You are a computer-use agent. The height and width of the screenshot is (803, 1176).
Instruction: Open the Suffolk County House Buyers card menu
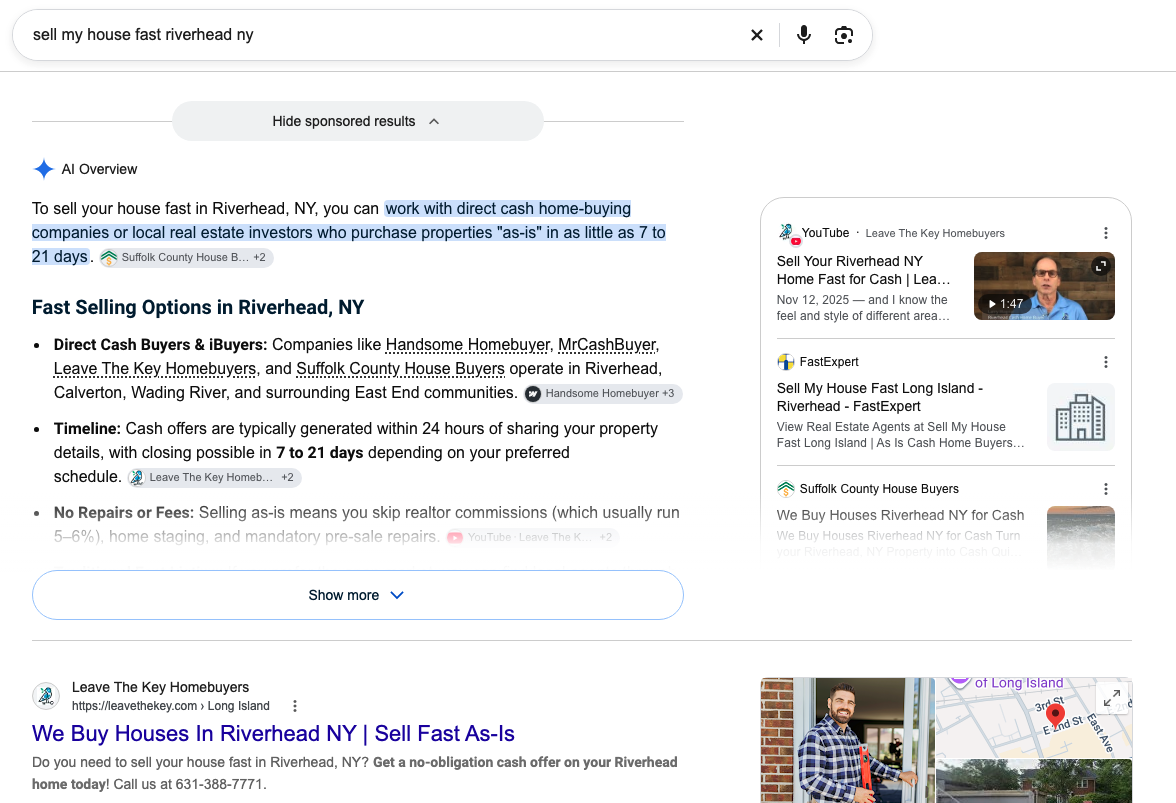pyautogui.click(x=1106, y=489)
